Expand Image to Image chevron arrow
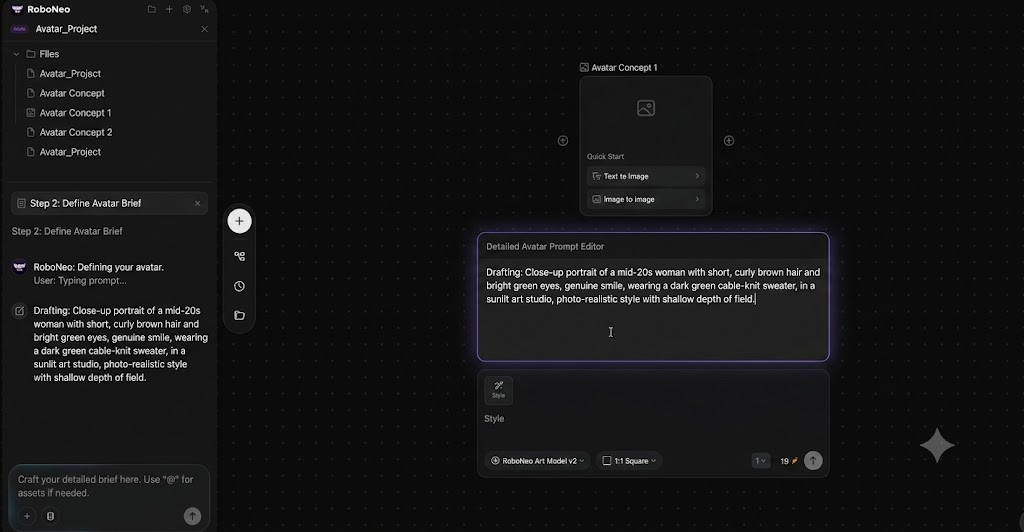The height and width of the screenshot is (532, 1024). coord(697,200)
